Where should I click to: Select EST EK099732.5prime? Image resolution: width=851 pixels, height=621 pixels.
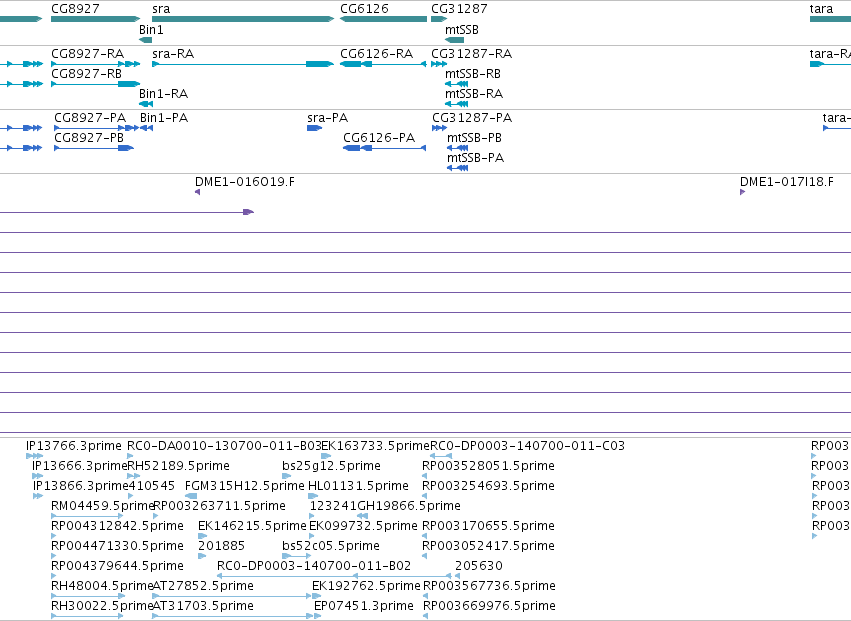click(312, 536)
